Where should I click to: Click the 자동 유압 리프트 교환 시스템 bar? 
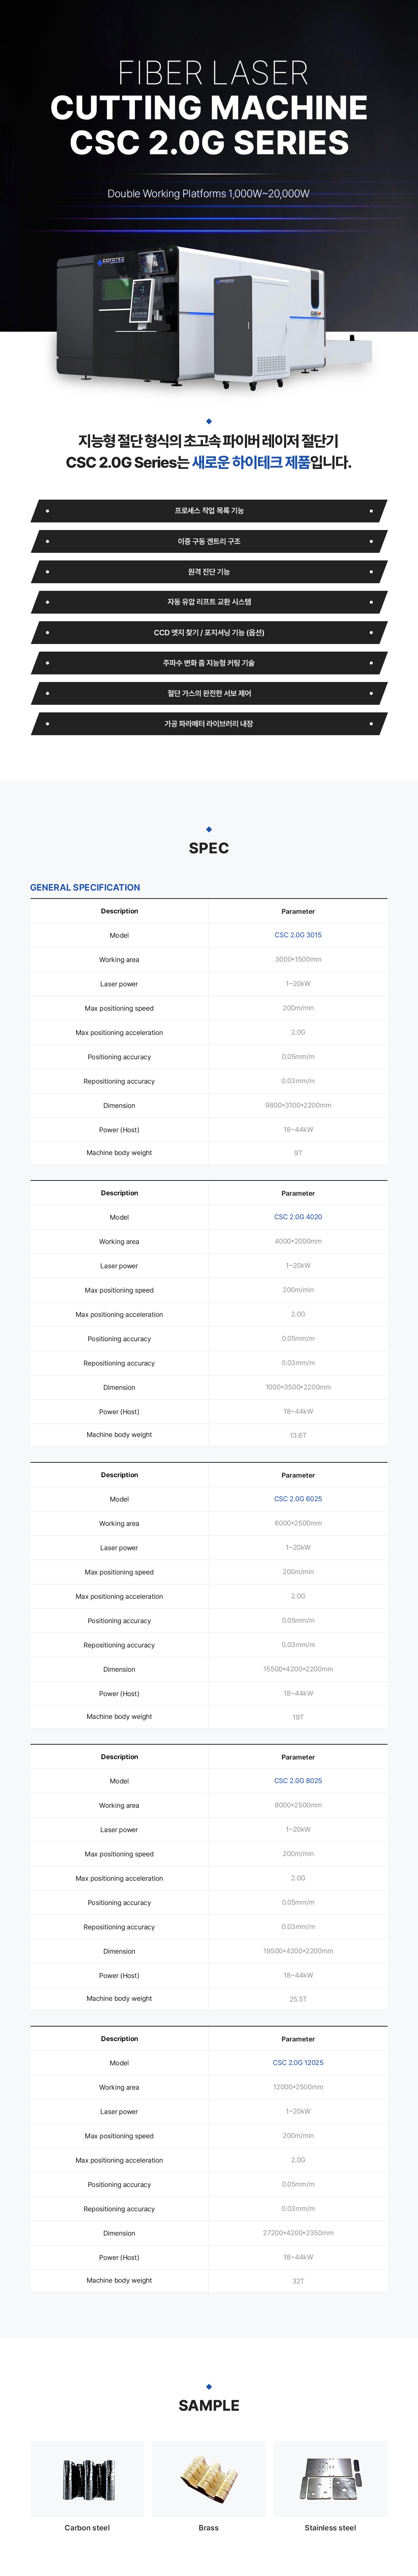coord(209,602)
